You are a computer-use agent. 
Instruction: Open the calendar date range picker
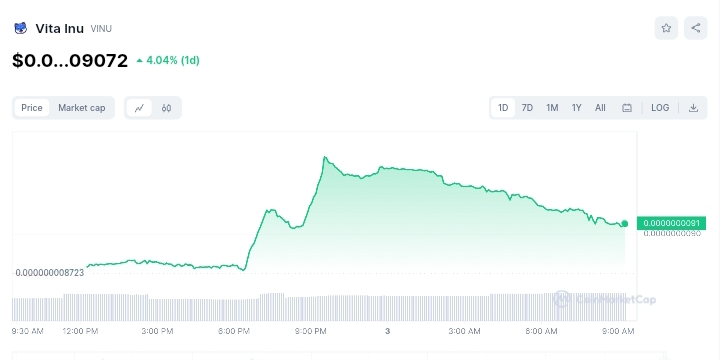(x=627, y=108)
